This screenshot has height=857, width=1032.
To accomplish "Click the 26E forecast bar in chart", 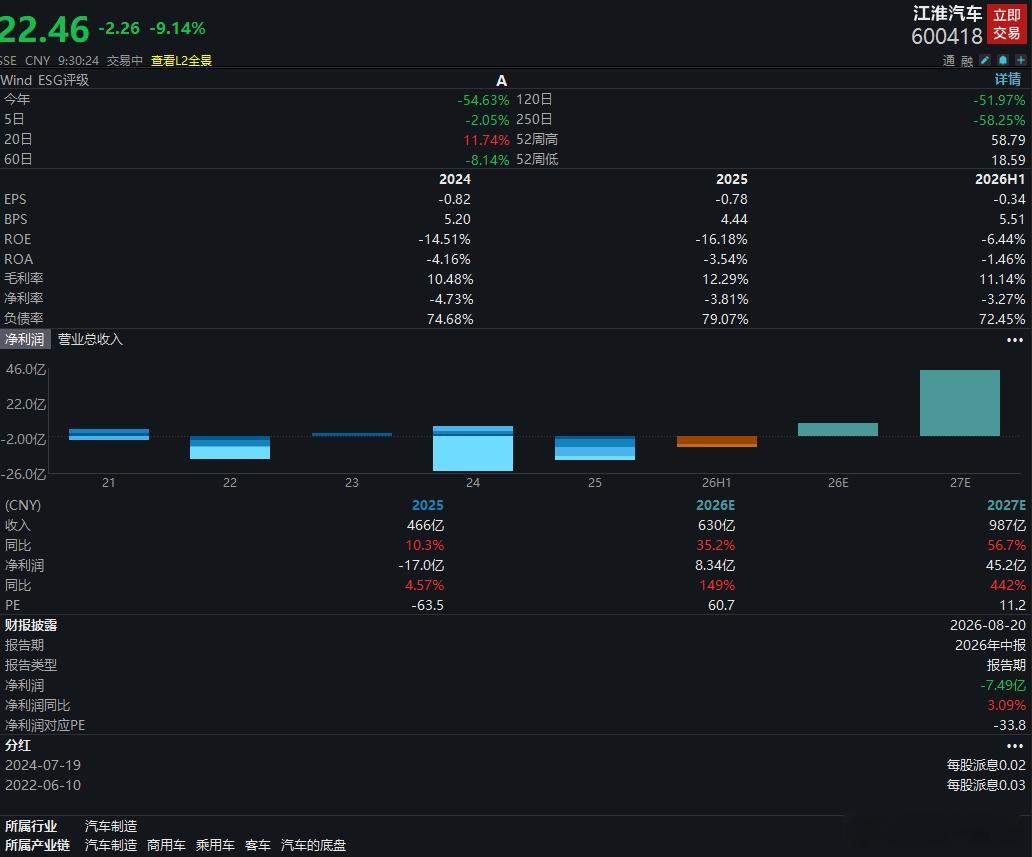I will click(x=838, y=429).
